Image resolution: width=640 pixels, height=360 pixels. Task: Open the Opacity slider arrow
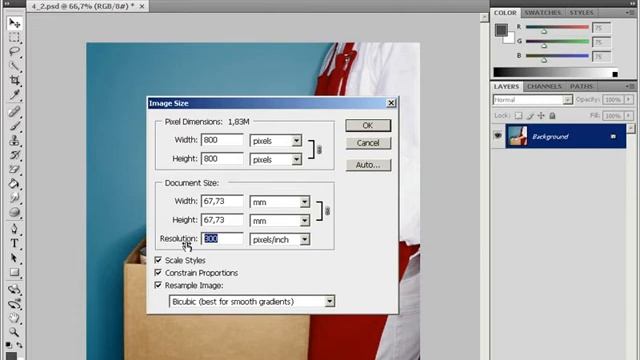[x=629, y=99]
